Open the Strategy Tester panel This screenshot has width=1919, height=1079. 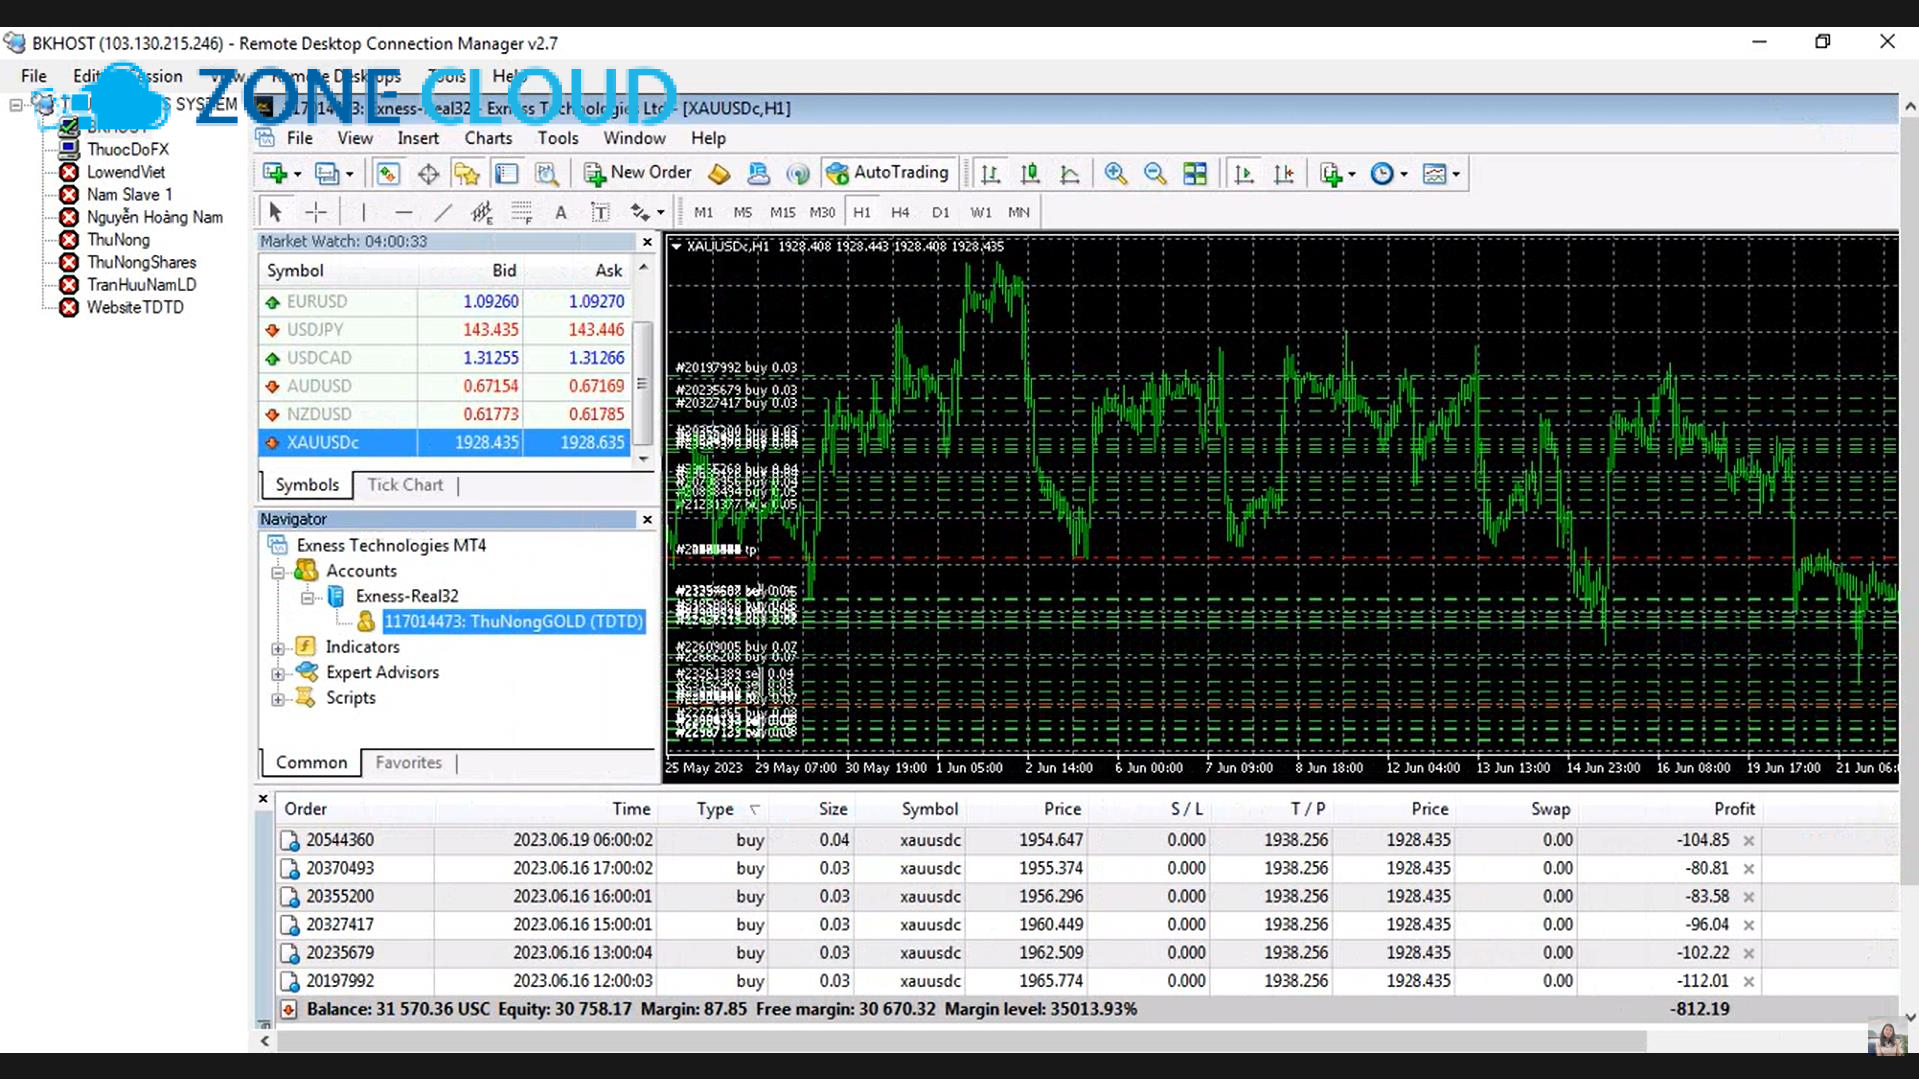pyautogui.click(x=547, y=173)
